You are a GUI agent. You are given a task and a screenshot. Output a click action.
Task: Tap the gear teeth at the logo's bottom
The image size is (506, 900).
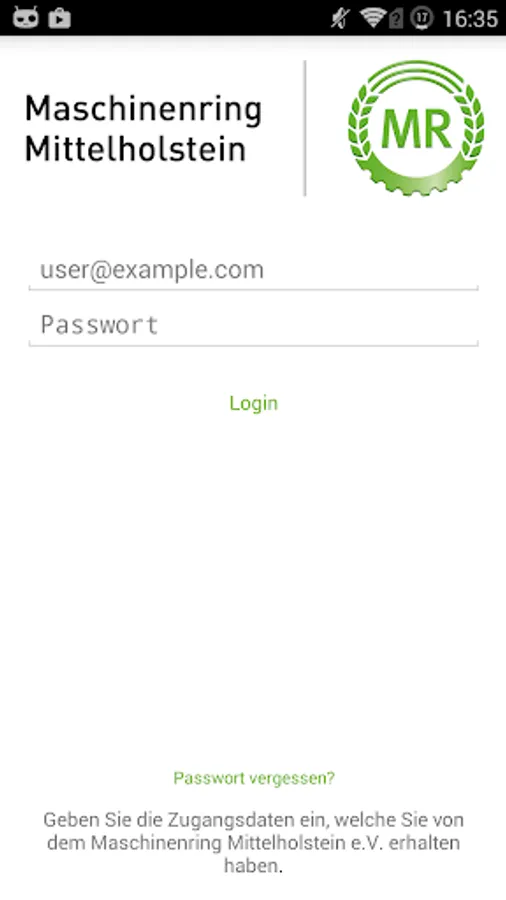tap(415, 183)
